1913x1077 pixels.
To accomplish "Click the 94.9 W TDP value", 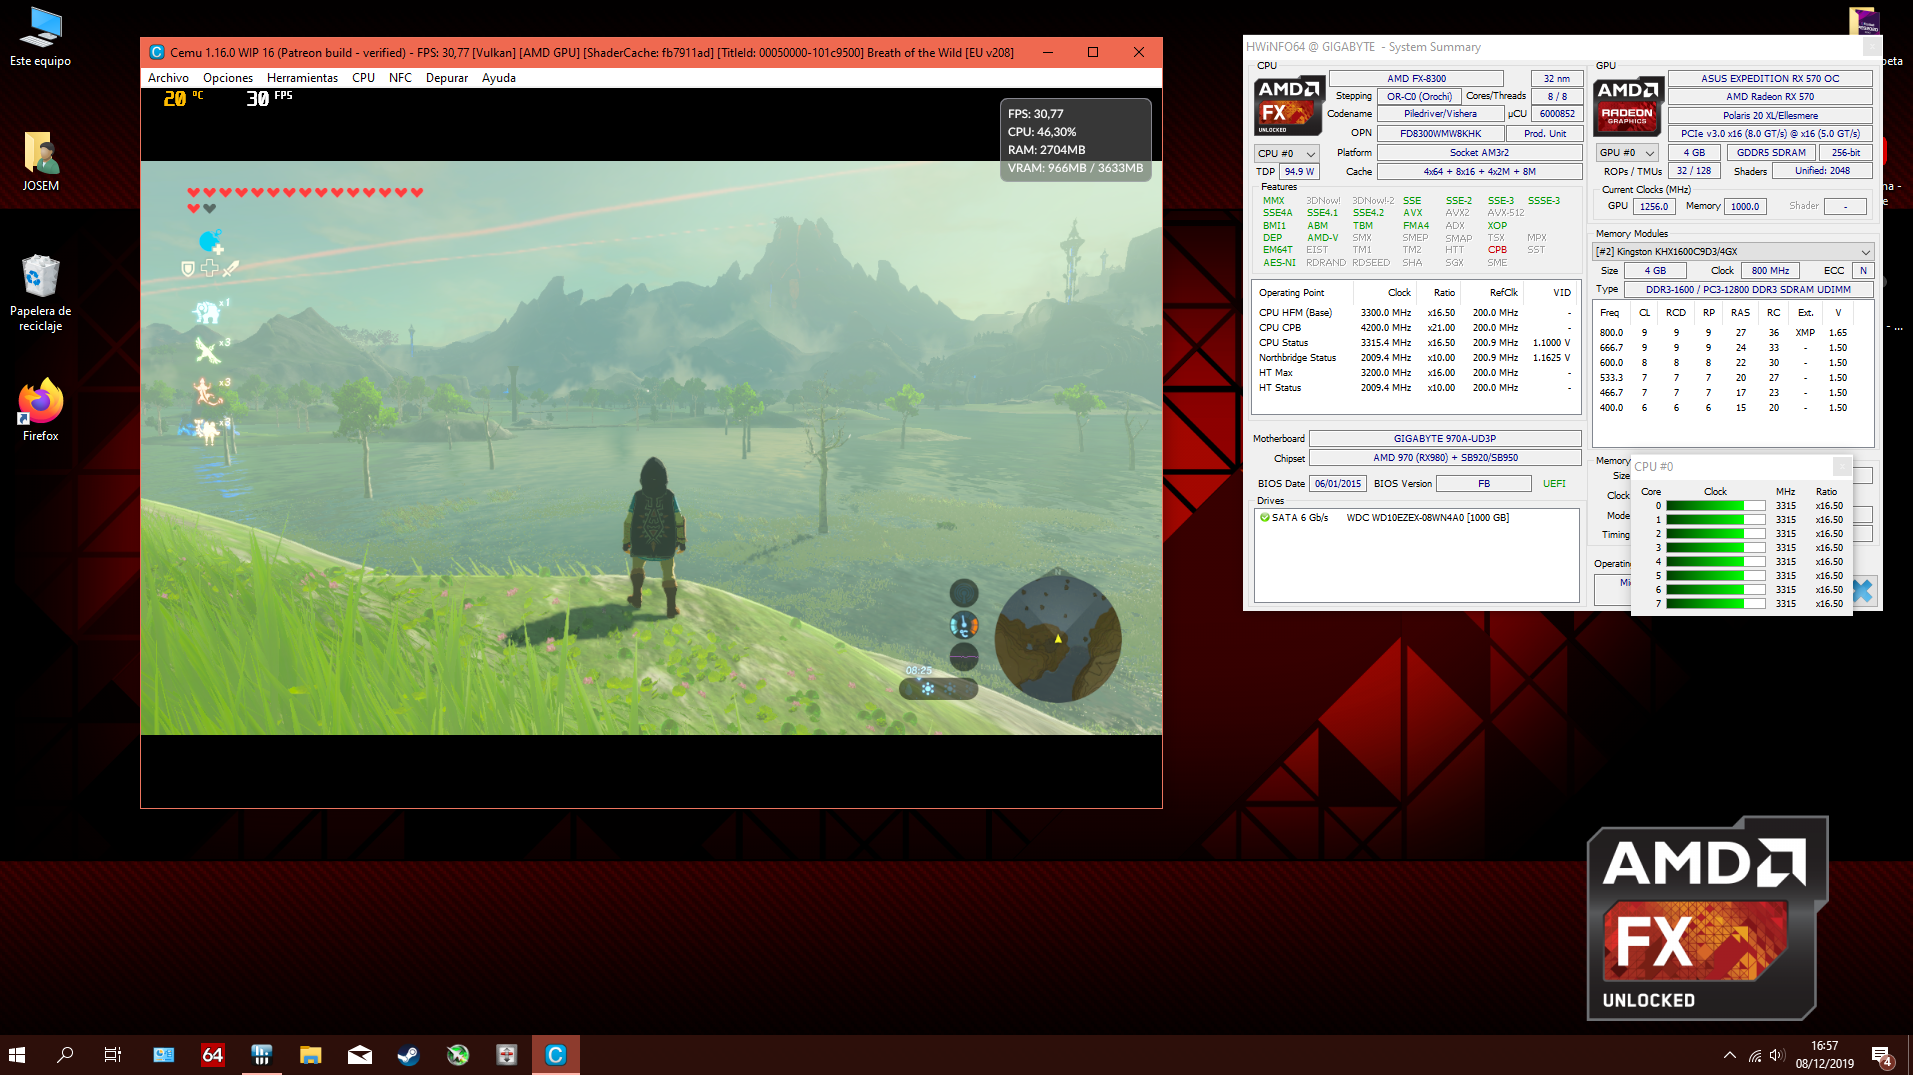I will pos(1299,172).
